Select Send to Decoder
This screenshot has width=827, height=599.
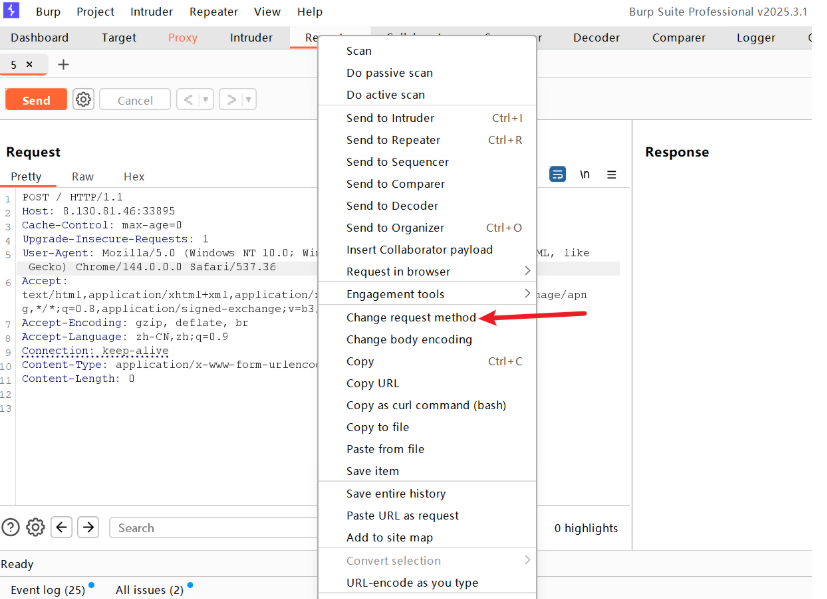click(427, 206)
